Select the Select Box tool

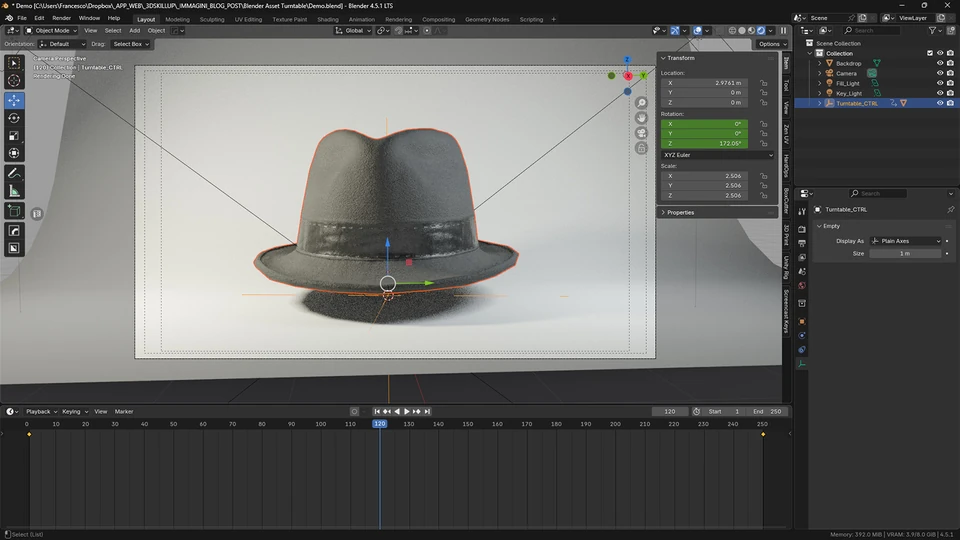pyautogui.click(x=14, y=63)
